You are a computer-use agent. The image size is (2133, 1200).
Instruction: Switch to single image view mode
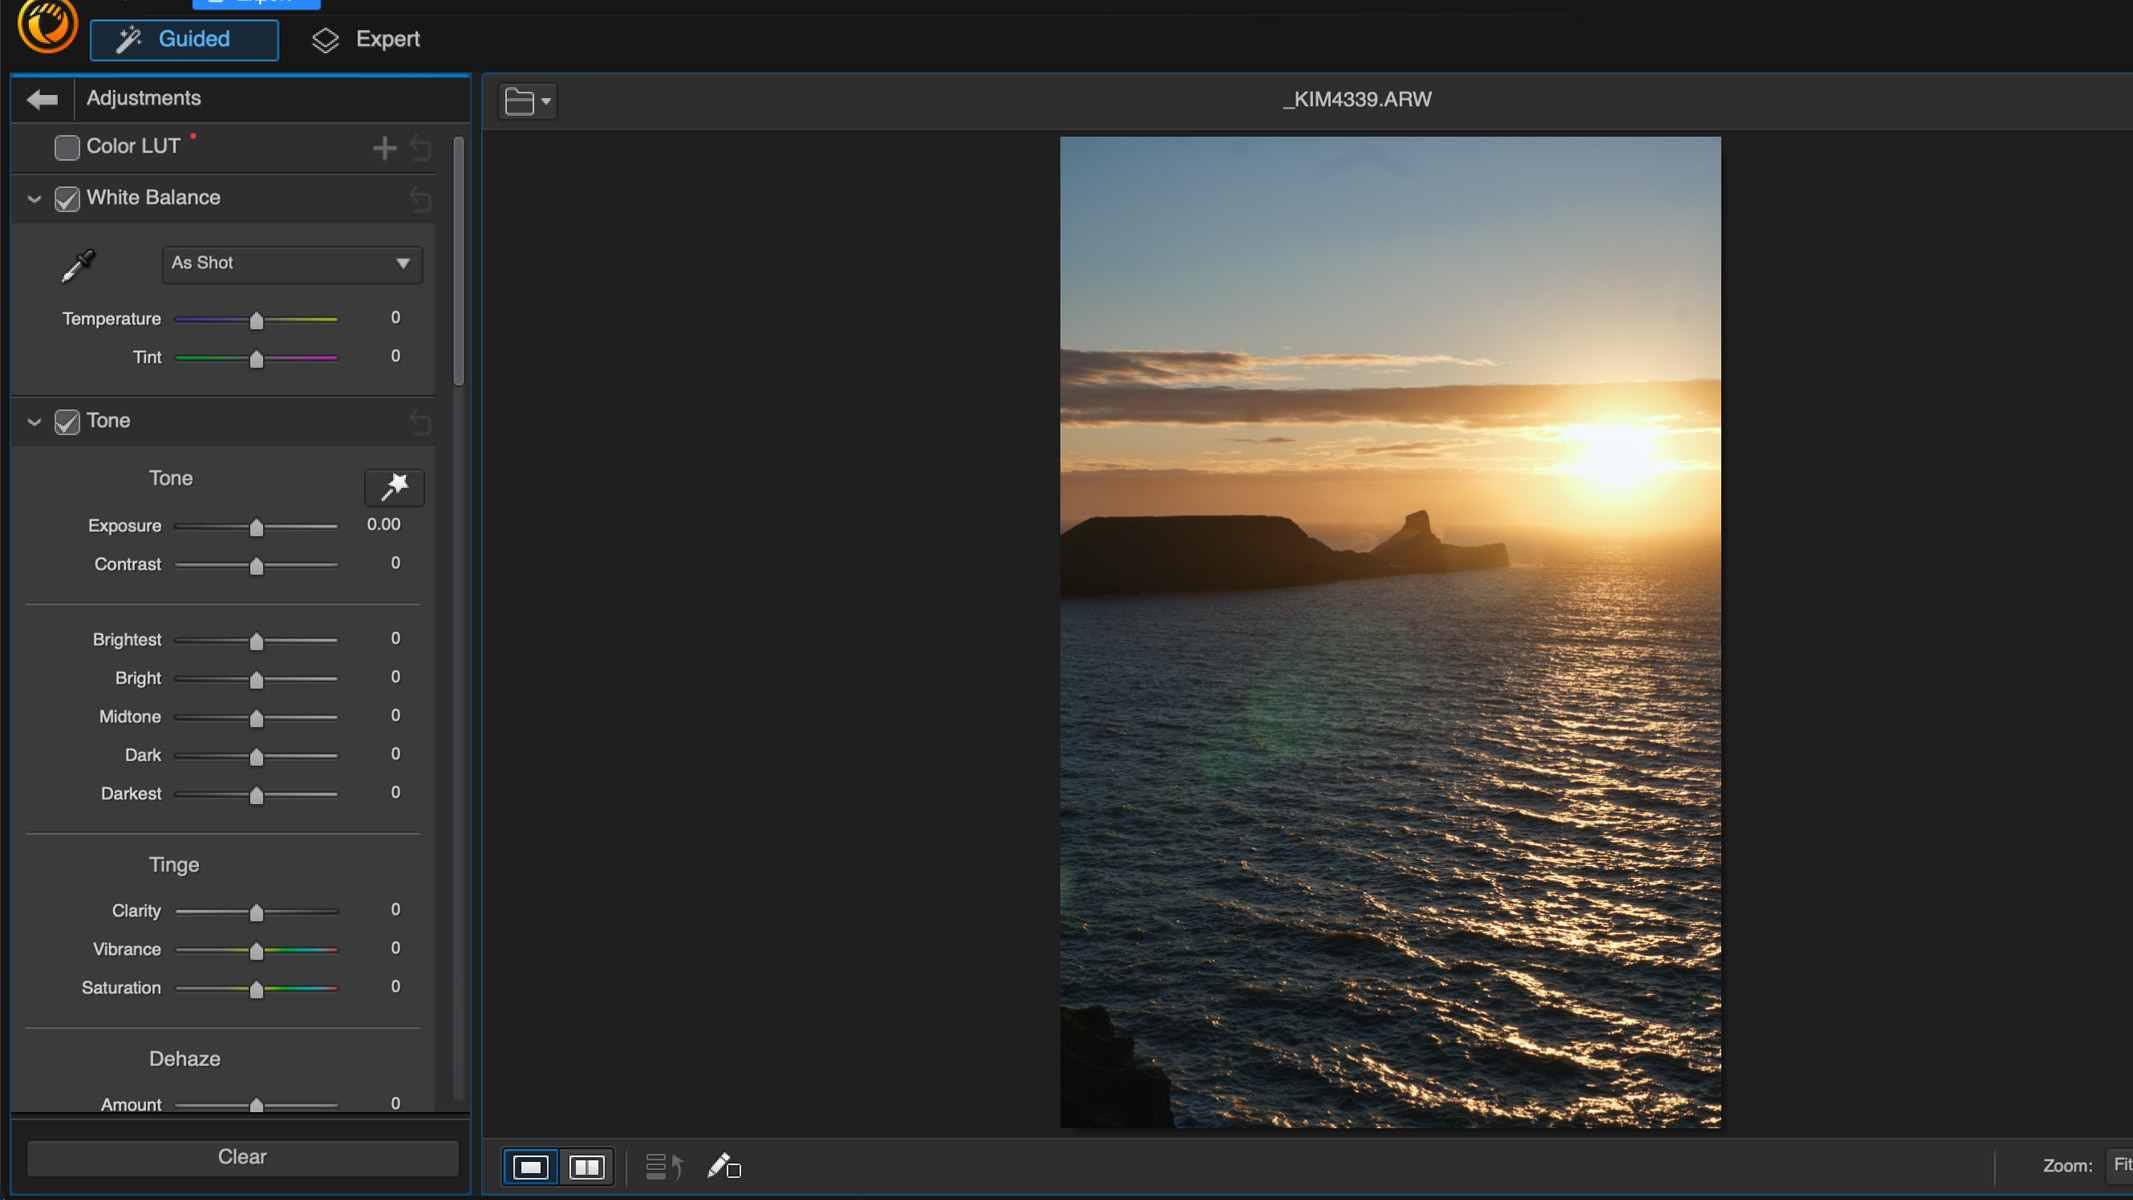(x=530, y=1167)
